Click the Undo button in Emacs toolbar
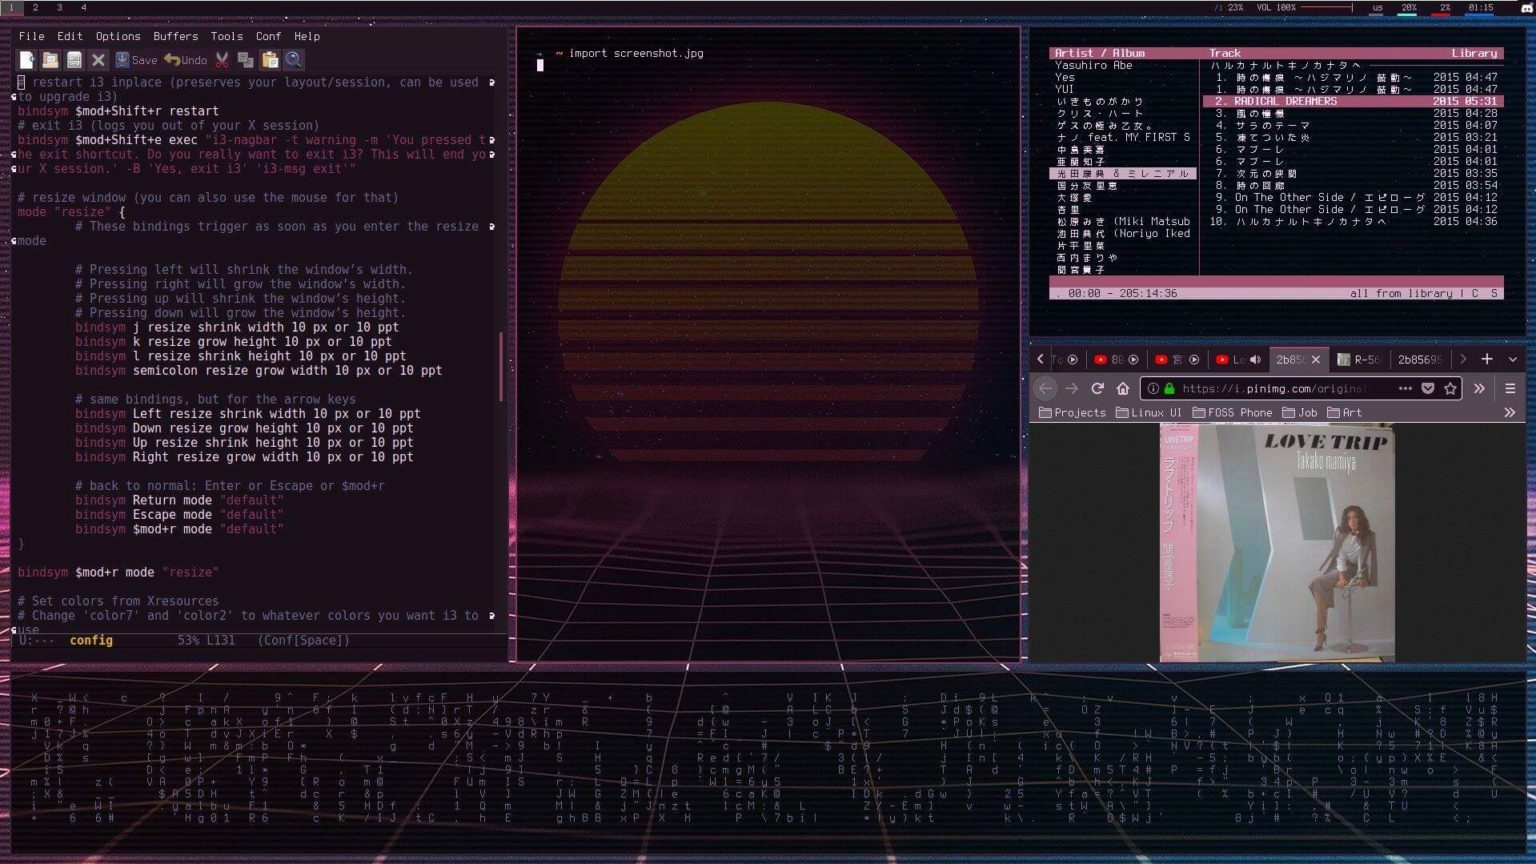Screen dimensions: 1536x864 pyautogui.click(x=186, y=60)
